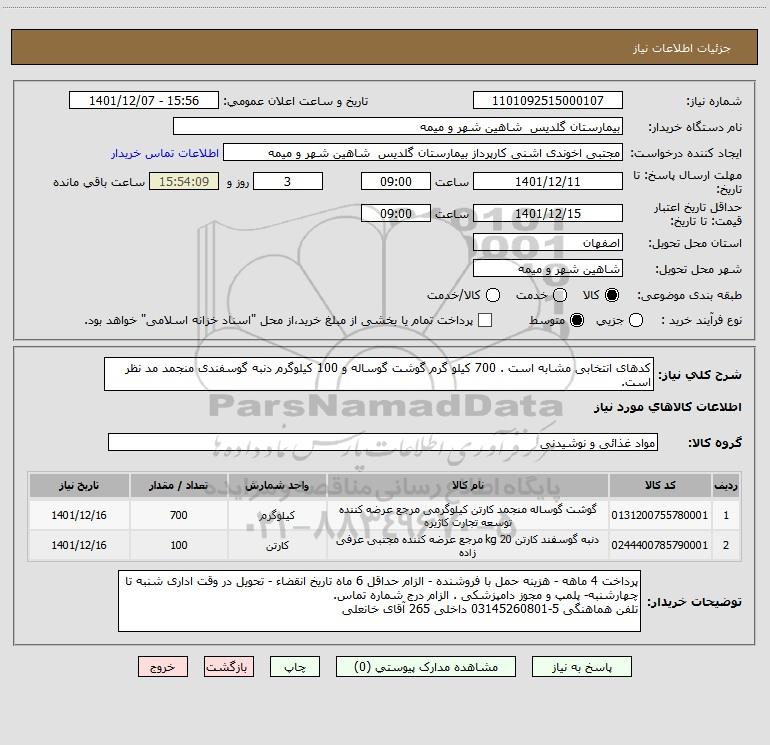Click the شماره نیاز field 1101092515000107
The height and width of the screenshot is (745, 770).
[x=548, y=101]
